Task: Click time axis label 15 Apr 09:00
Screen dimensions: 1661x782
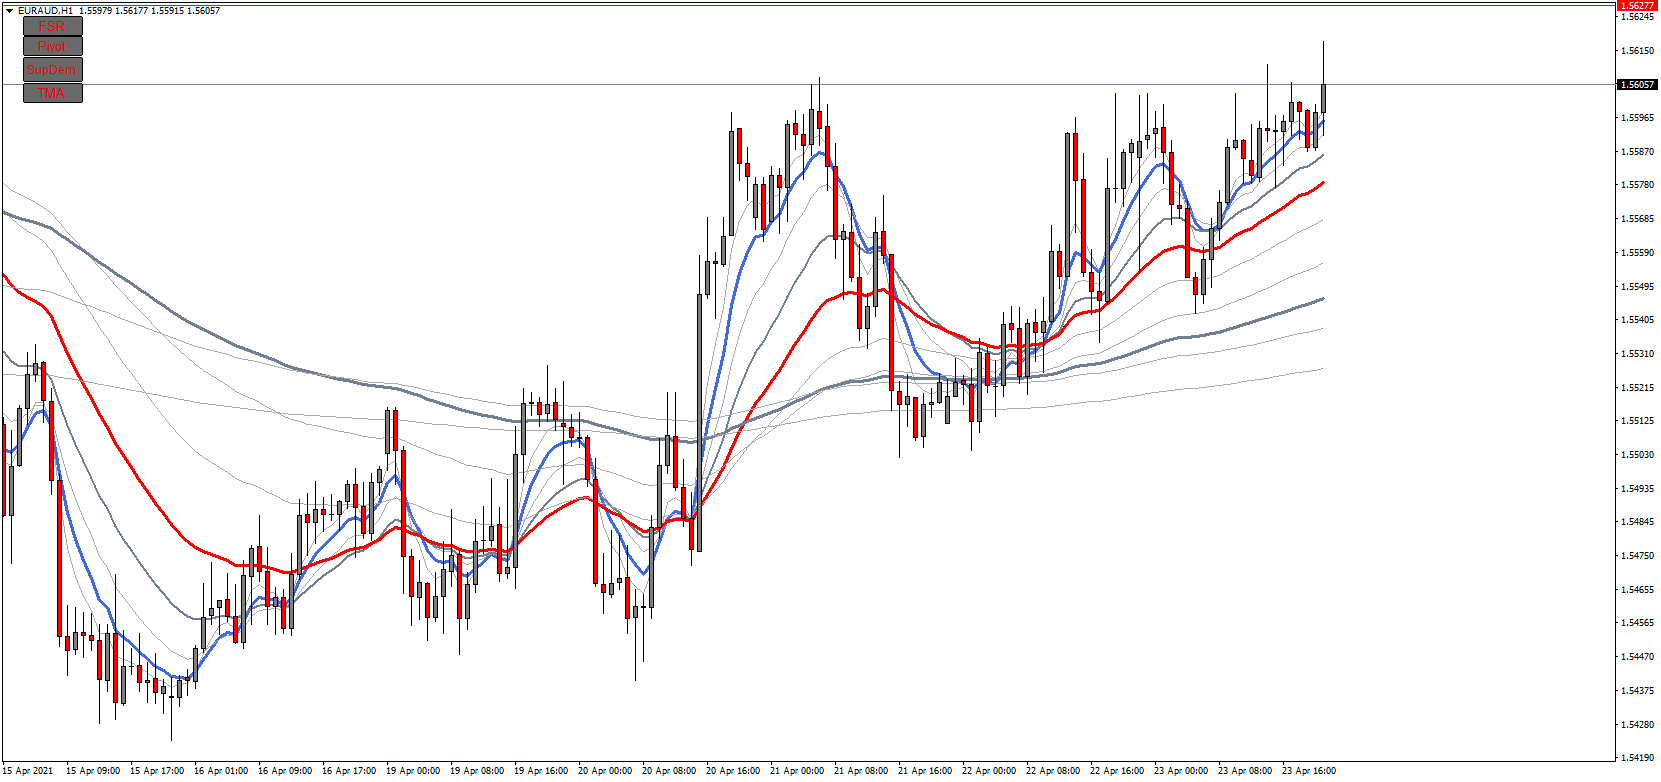Action: tap(93, 771)
